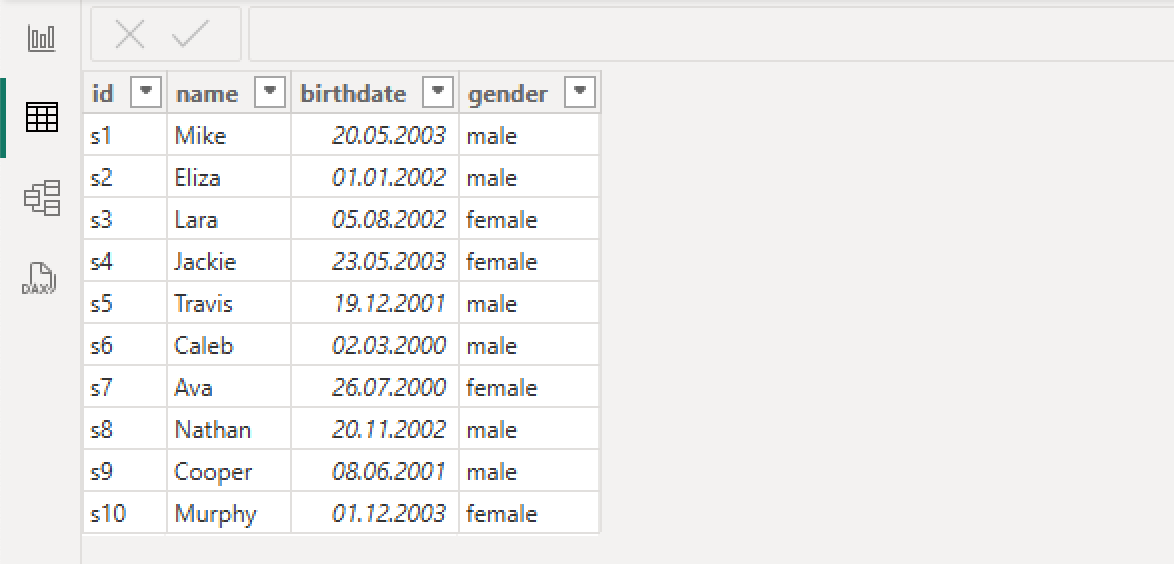Select the Caleb name cell
The height and width of the screenshot is (564, 1174).
[229, 345]
